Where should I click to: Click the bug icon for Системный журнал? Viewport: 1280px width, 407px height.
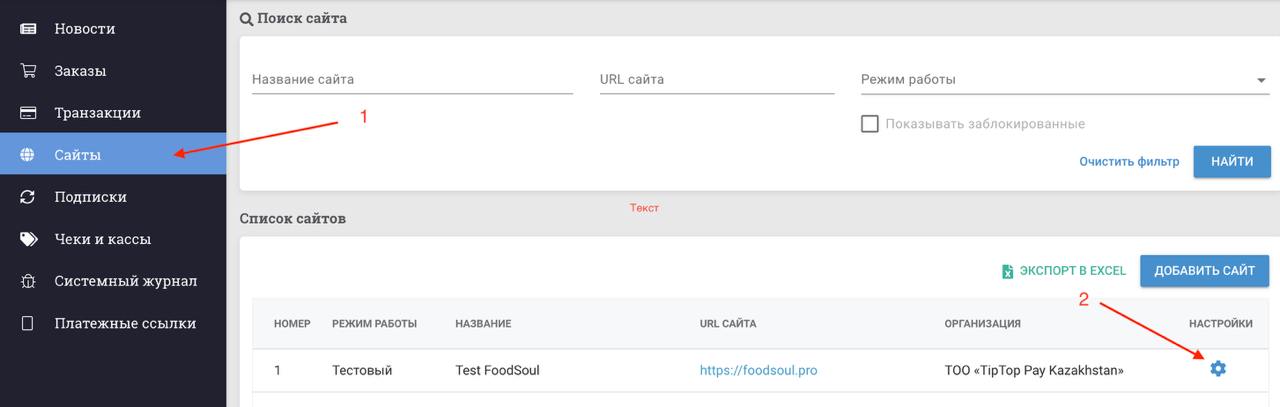[28, 281]
